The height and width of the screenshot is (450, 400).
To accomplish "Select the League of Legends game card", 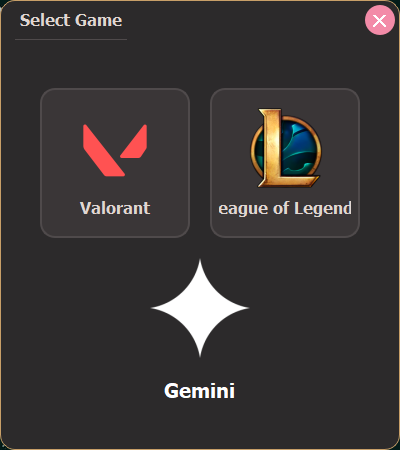I will pos(285,163).
